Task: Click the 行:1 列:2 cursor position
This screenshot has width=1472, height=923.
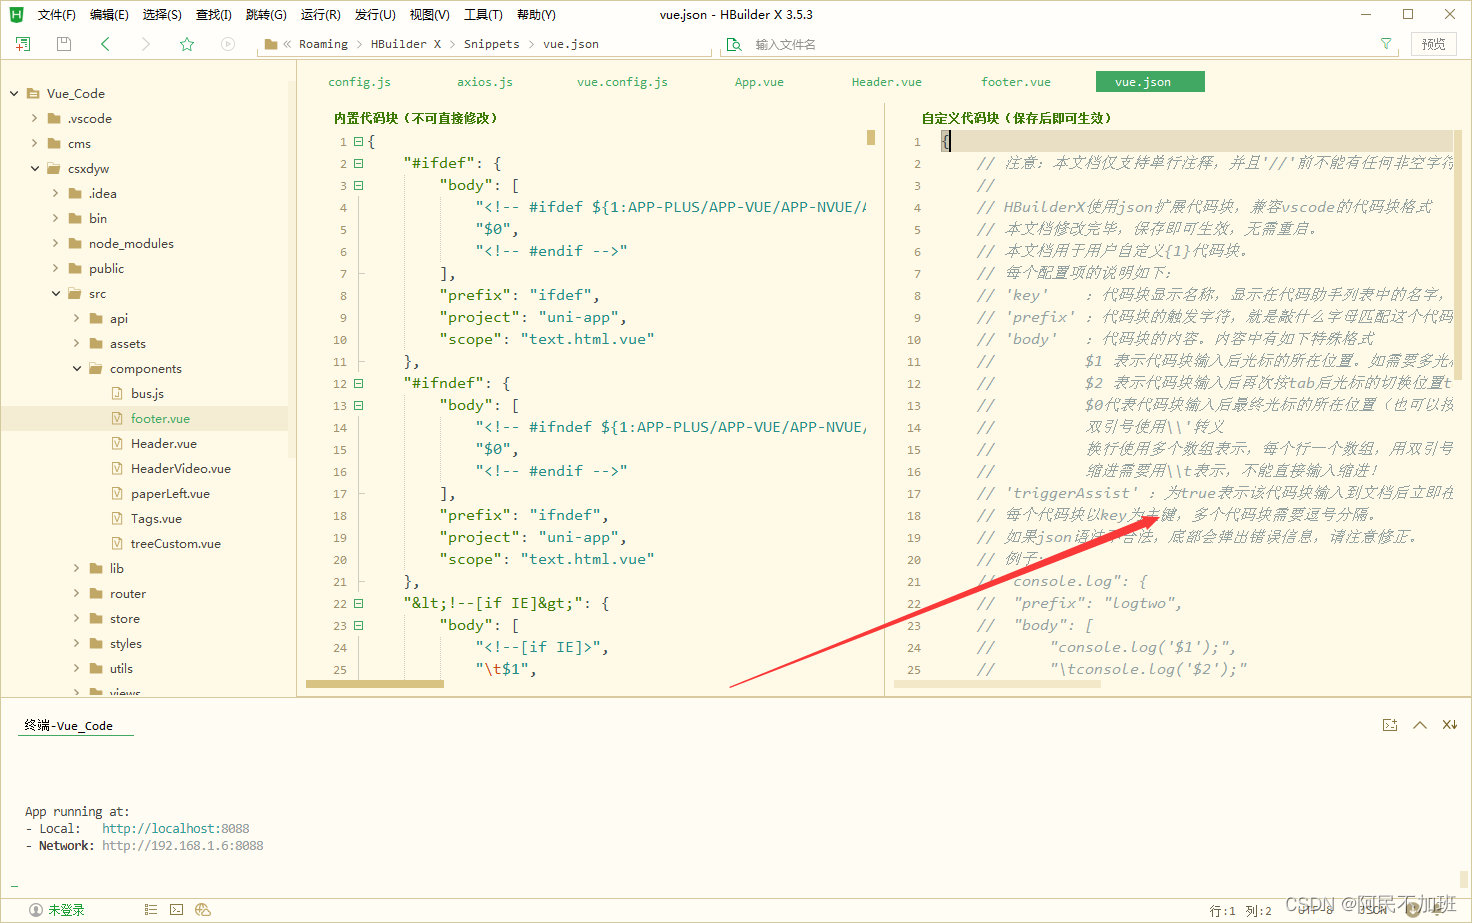Action: [1240, 911]
